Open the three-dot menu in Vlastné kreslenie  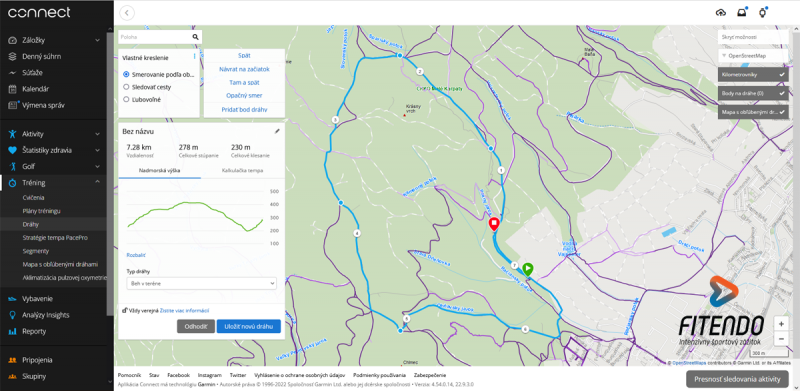pyautogui.click(x=194, y=57)
